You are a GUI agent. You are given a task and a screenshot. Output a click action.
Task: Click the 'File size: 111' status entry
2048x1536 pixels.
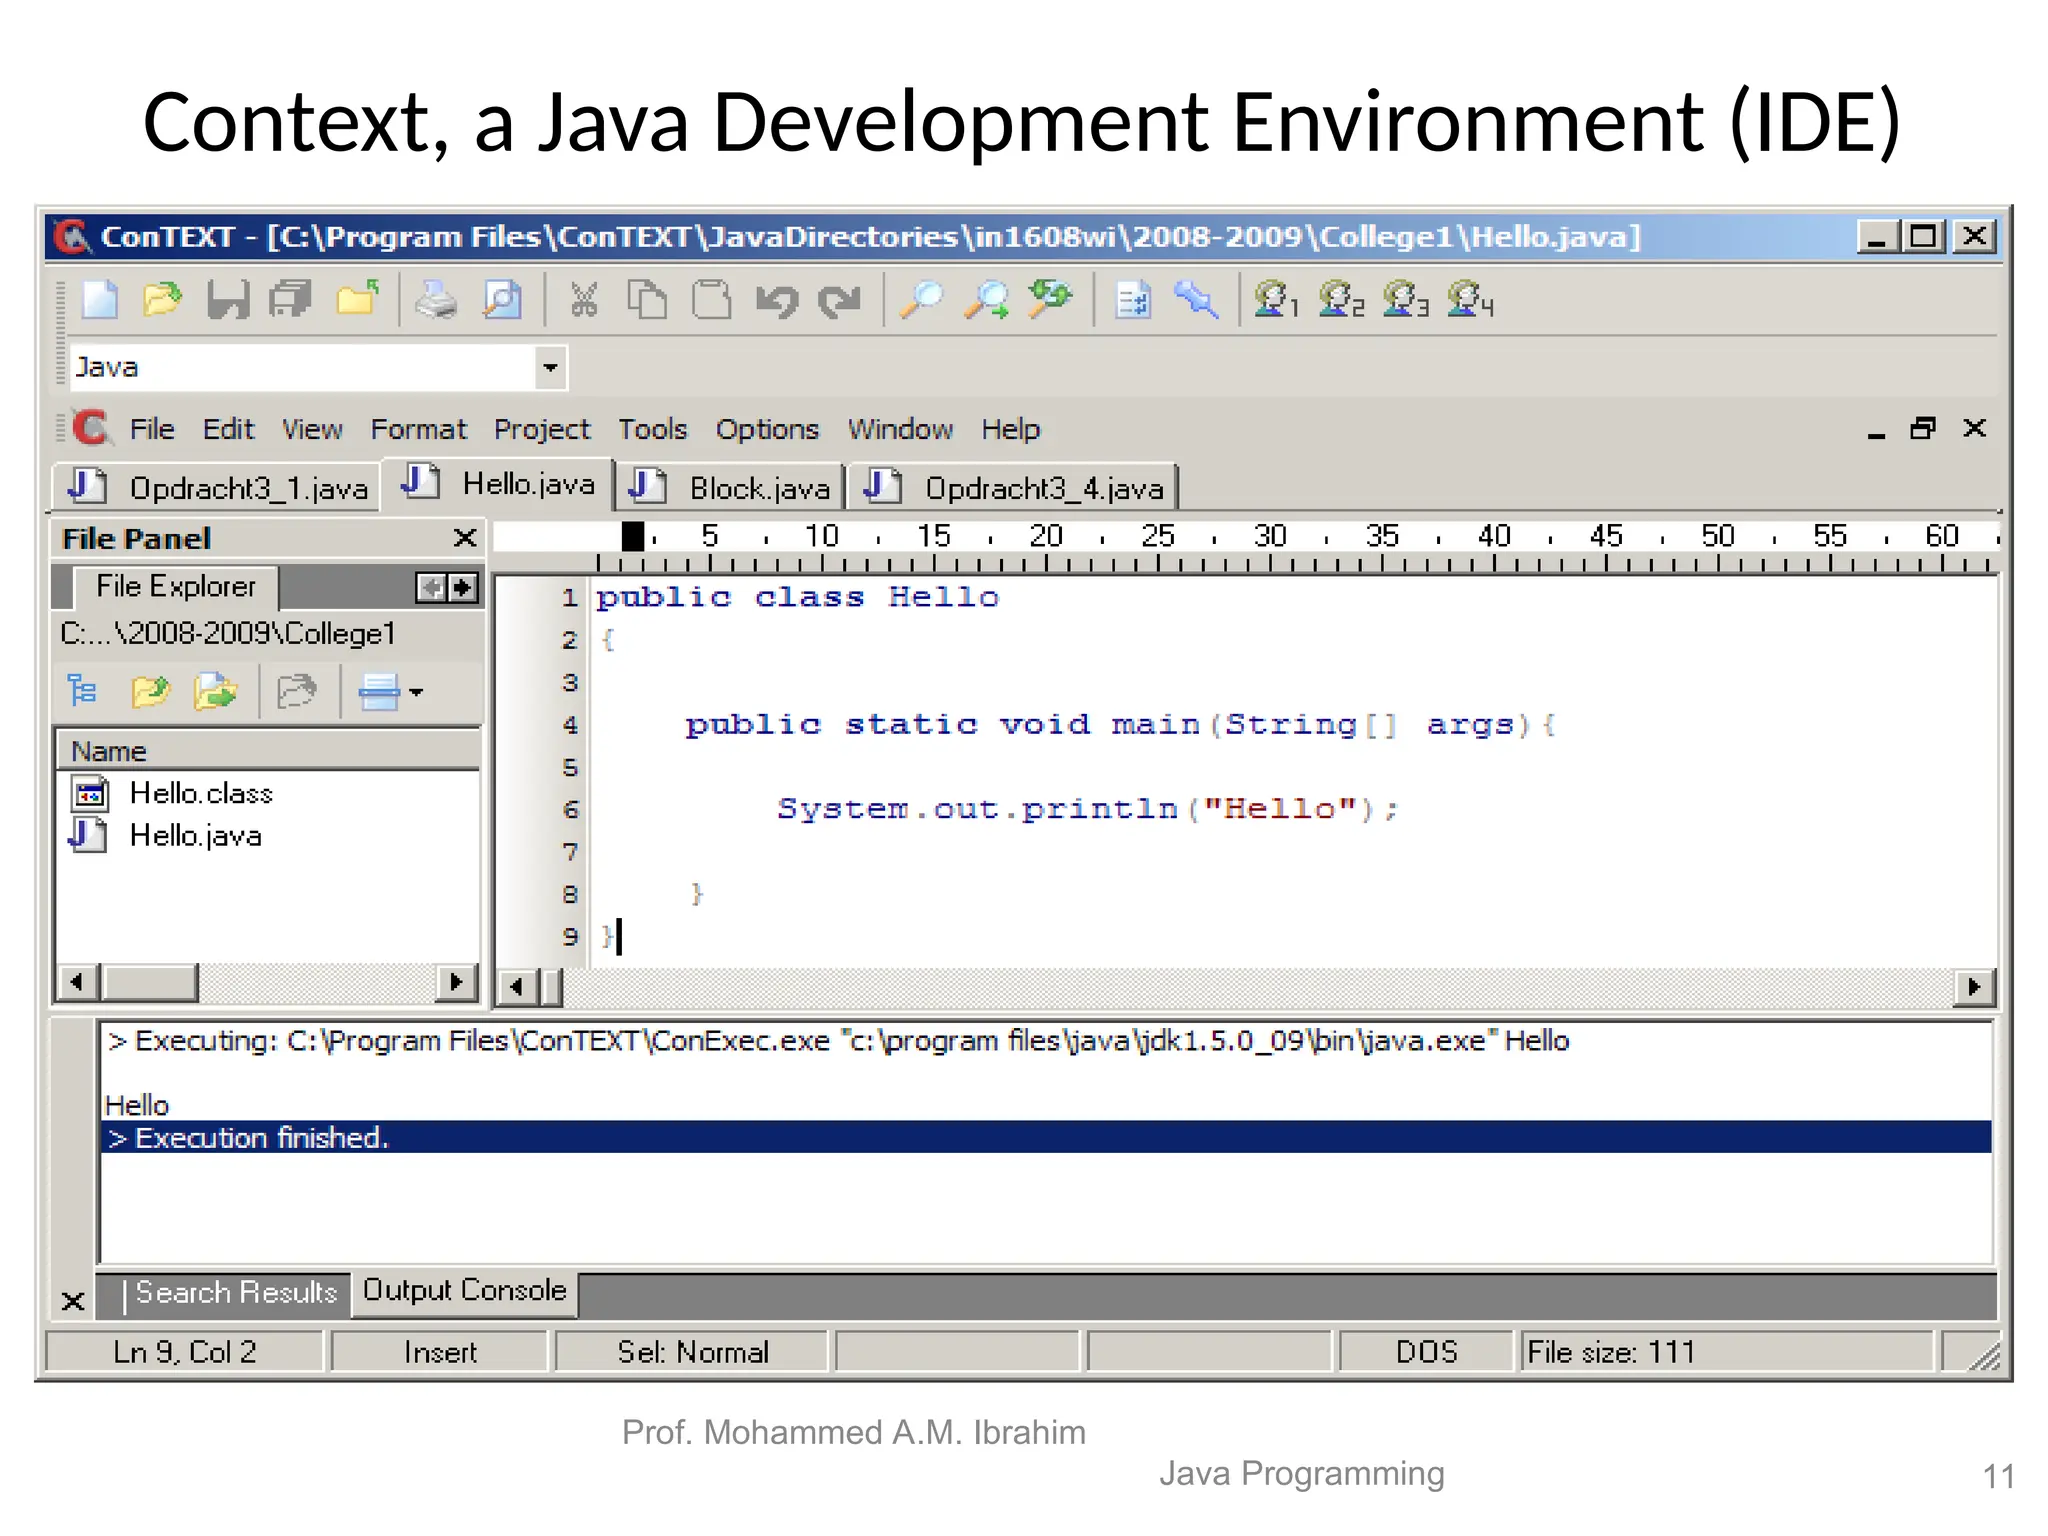coord(1727,1352)
